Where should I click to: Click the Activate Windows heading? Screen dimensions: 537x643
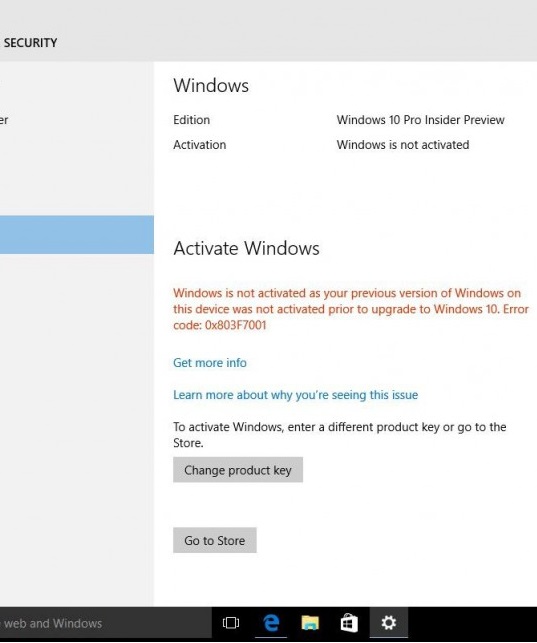[246, 249]
